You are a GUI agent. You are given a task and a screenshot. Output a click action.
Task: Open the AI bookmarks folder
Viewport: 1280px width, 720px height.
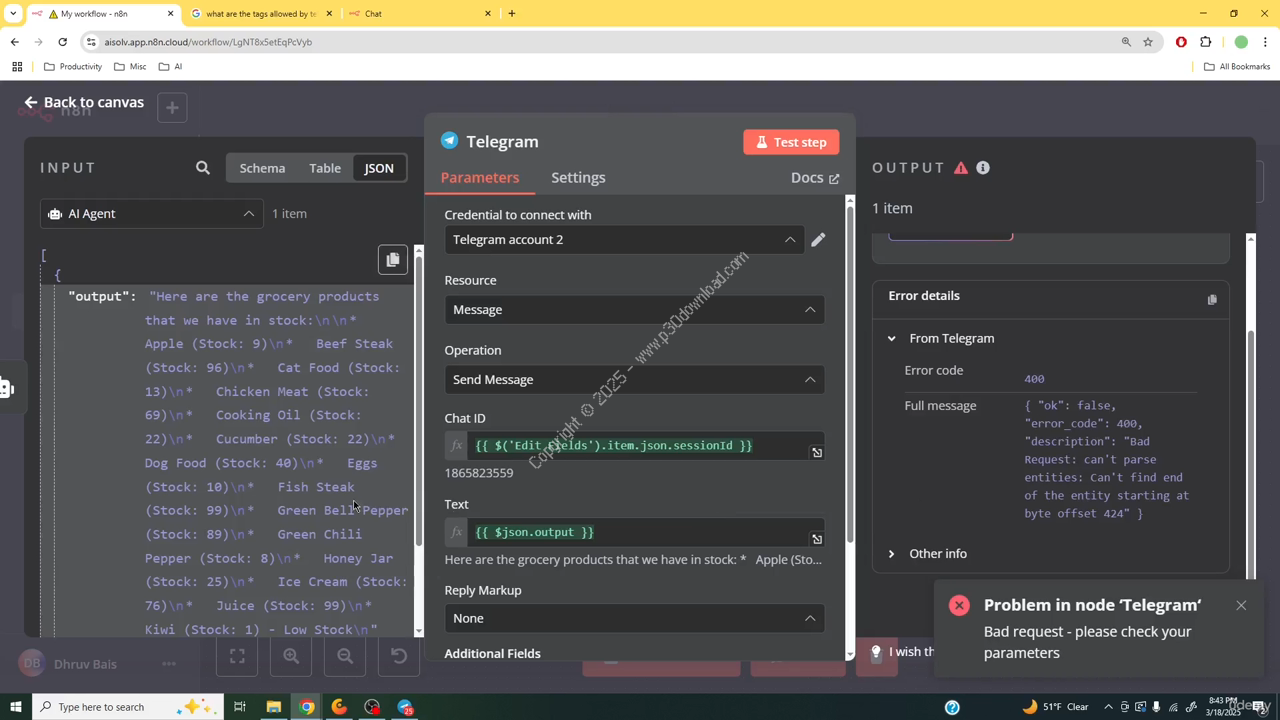click(x=170, y=67)
